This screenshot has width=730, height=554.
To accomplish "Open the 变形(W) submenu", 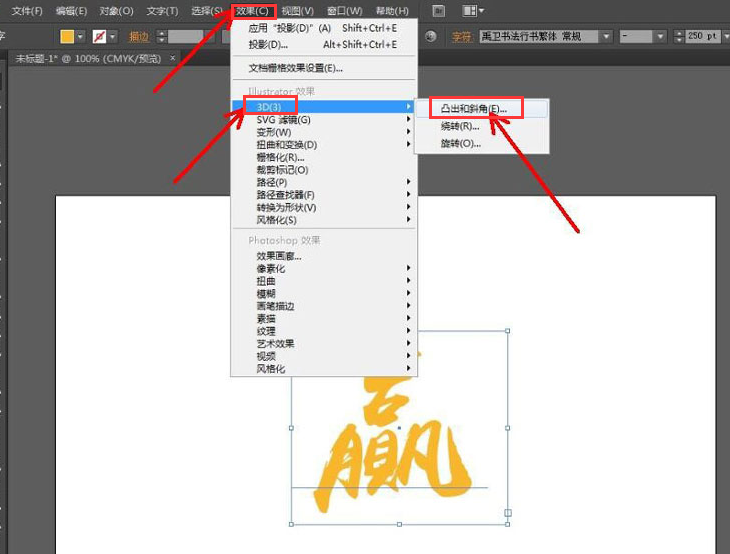I will click(324, 132).
